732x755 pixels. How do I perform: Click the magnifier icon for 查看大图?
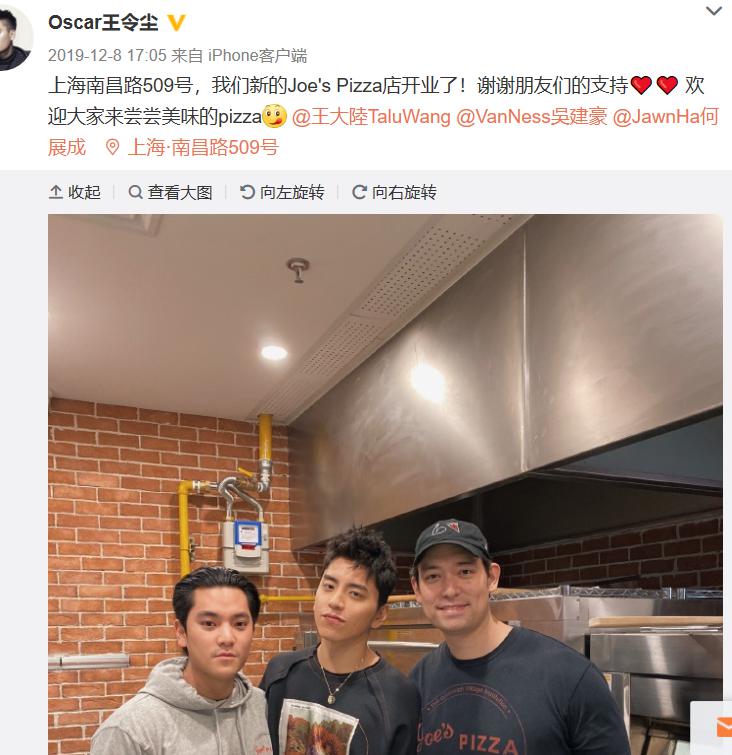[135, 192]
